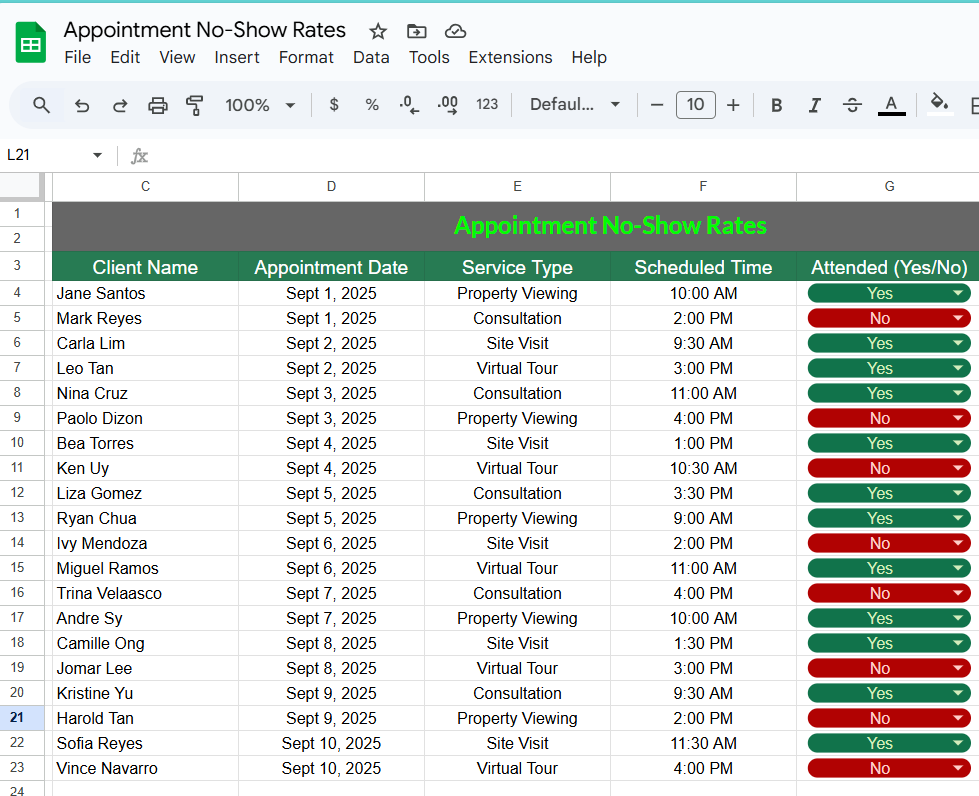
Task: Apply percent format
Action: pos(372,104)
